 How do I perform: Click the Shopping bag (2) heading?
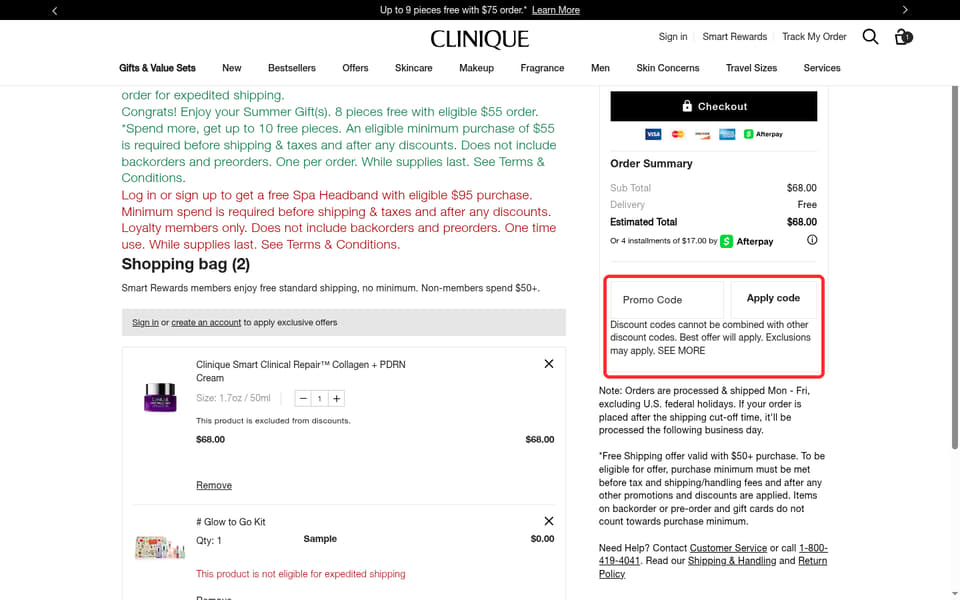186,264
